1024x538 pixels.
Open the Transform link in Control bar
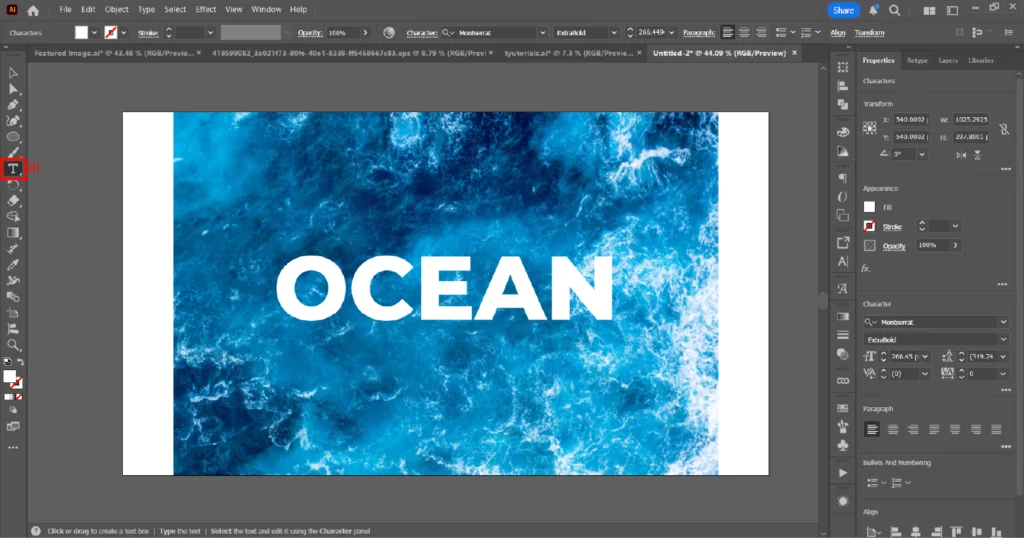869,33
